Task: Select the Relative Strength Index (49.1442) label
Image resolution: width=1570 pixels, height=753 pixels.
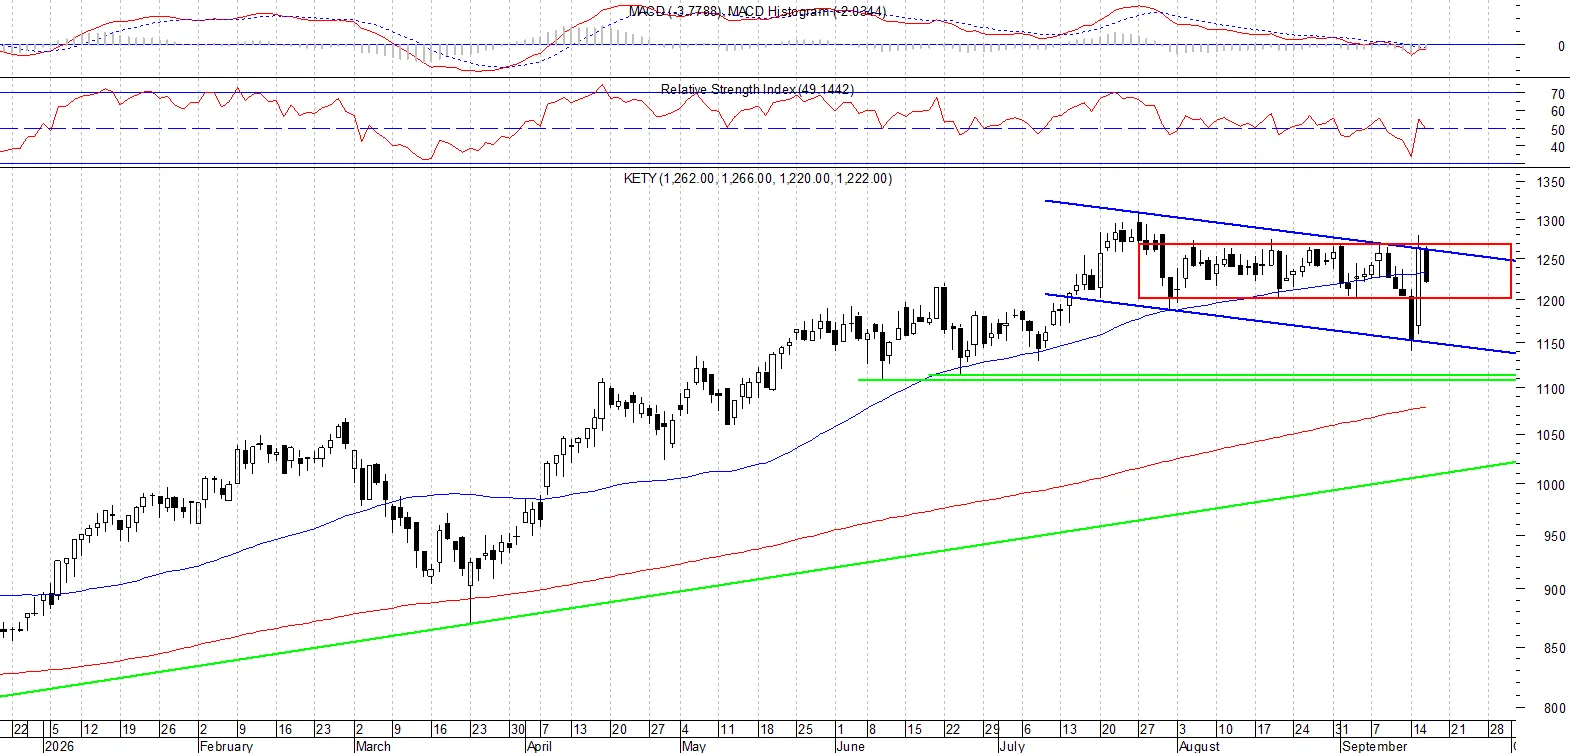Action: coord(757,89)
